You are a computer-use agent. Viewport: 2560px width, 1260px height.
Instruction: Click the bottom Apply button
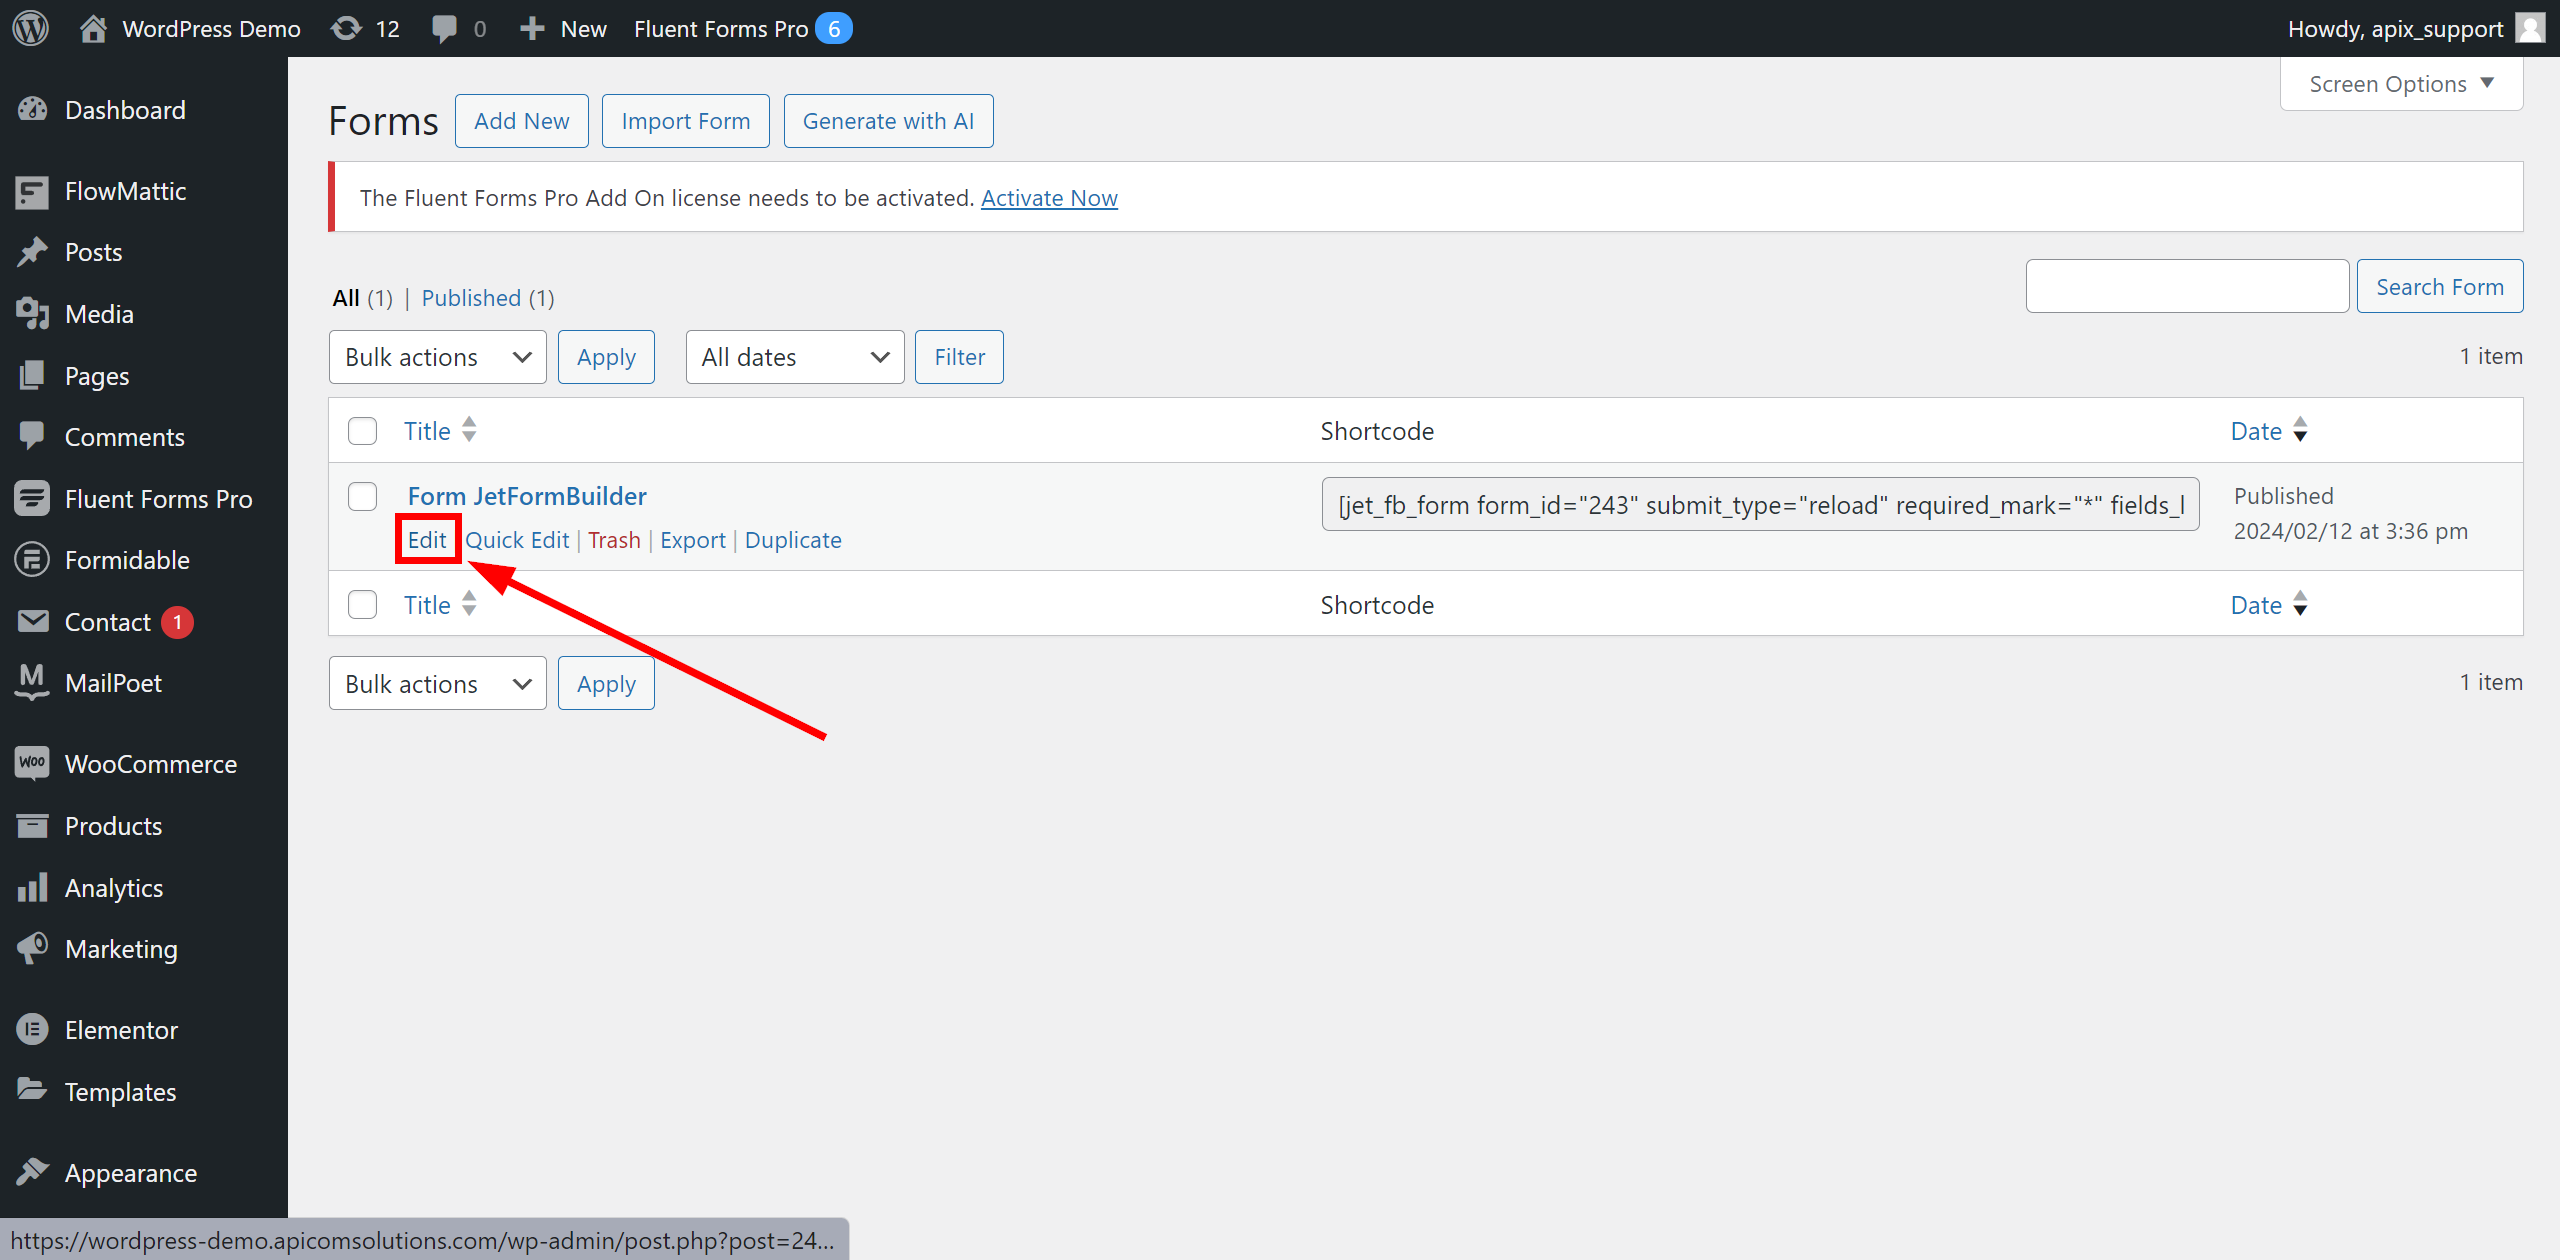(x=606, y=684)
